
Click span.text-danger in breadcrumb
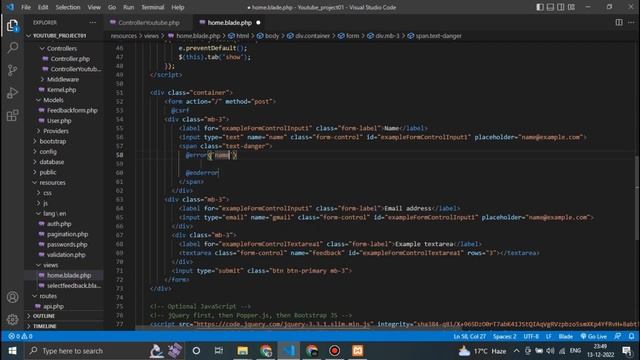point(438,36)
